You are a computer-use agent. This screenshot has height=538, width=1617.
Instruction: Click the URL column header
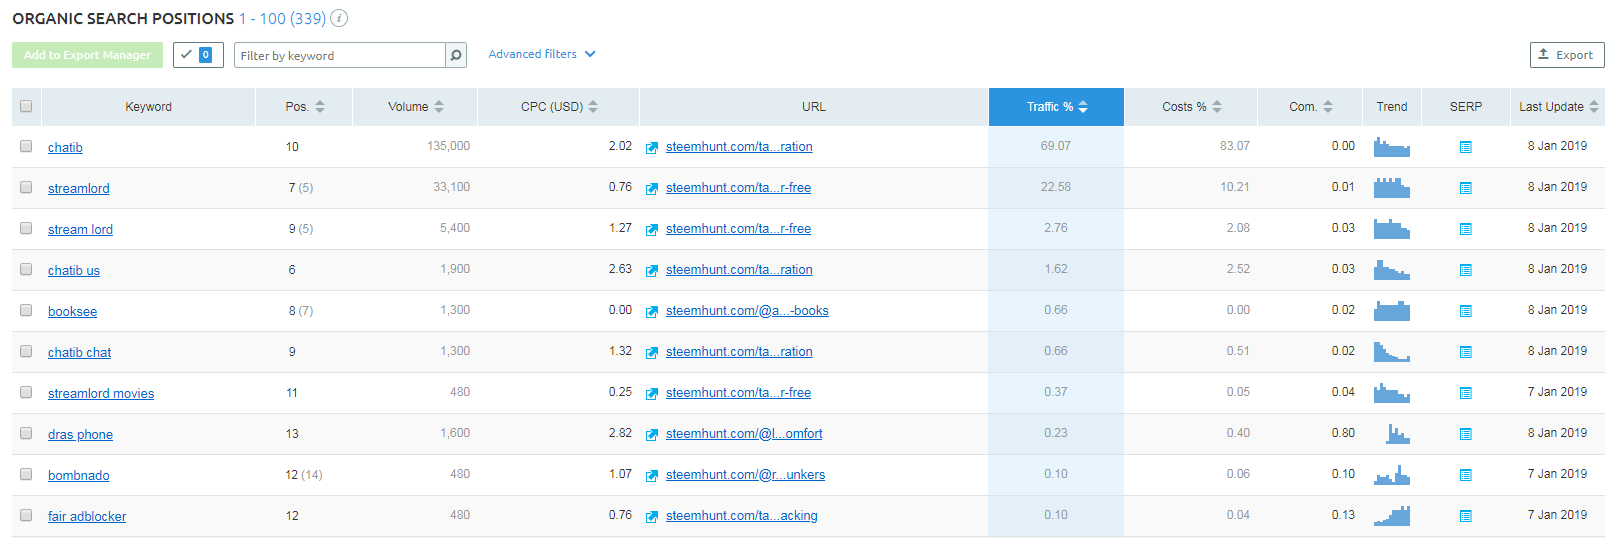tap(814, 107)
